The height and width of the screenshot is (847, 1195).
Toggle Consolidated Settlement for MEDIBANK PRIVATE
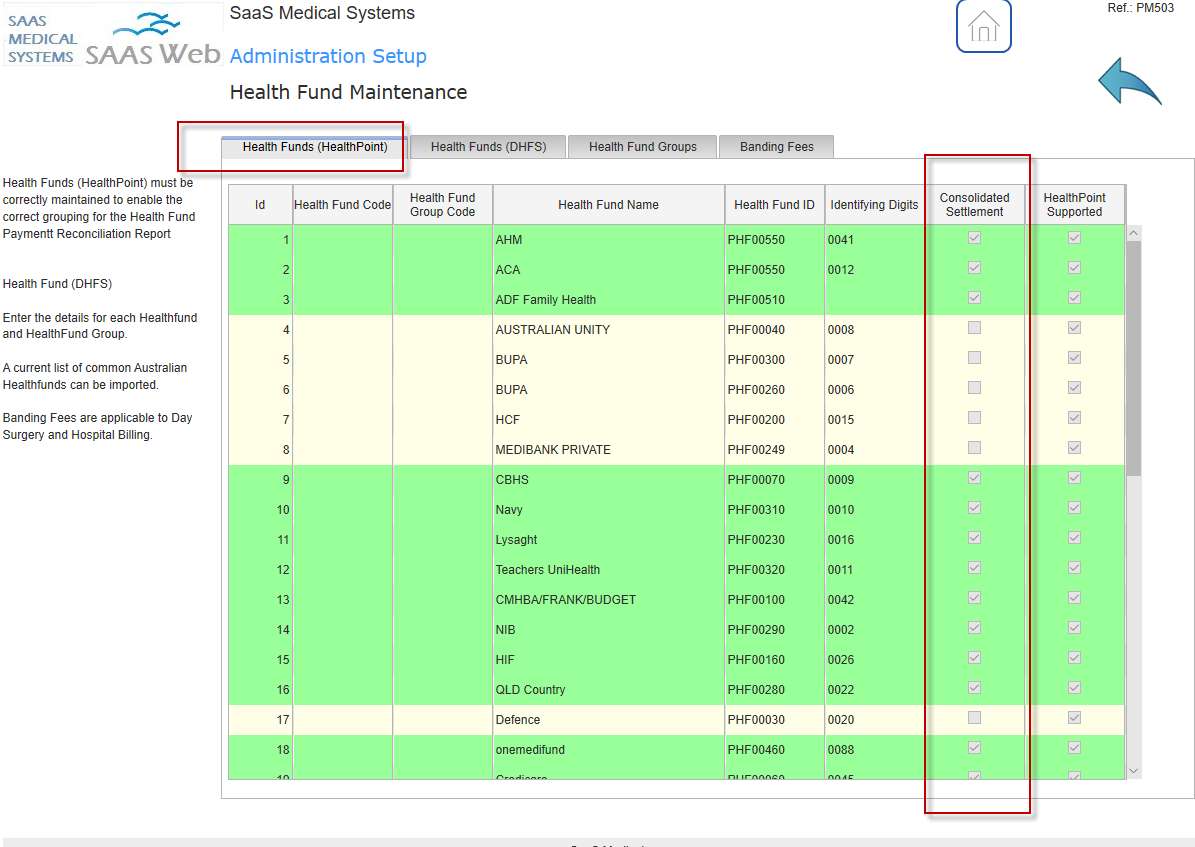coord(974,448)
